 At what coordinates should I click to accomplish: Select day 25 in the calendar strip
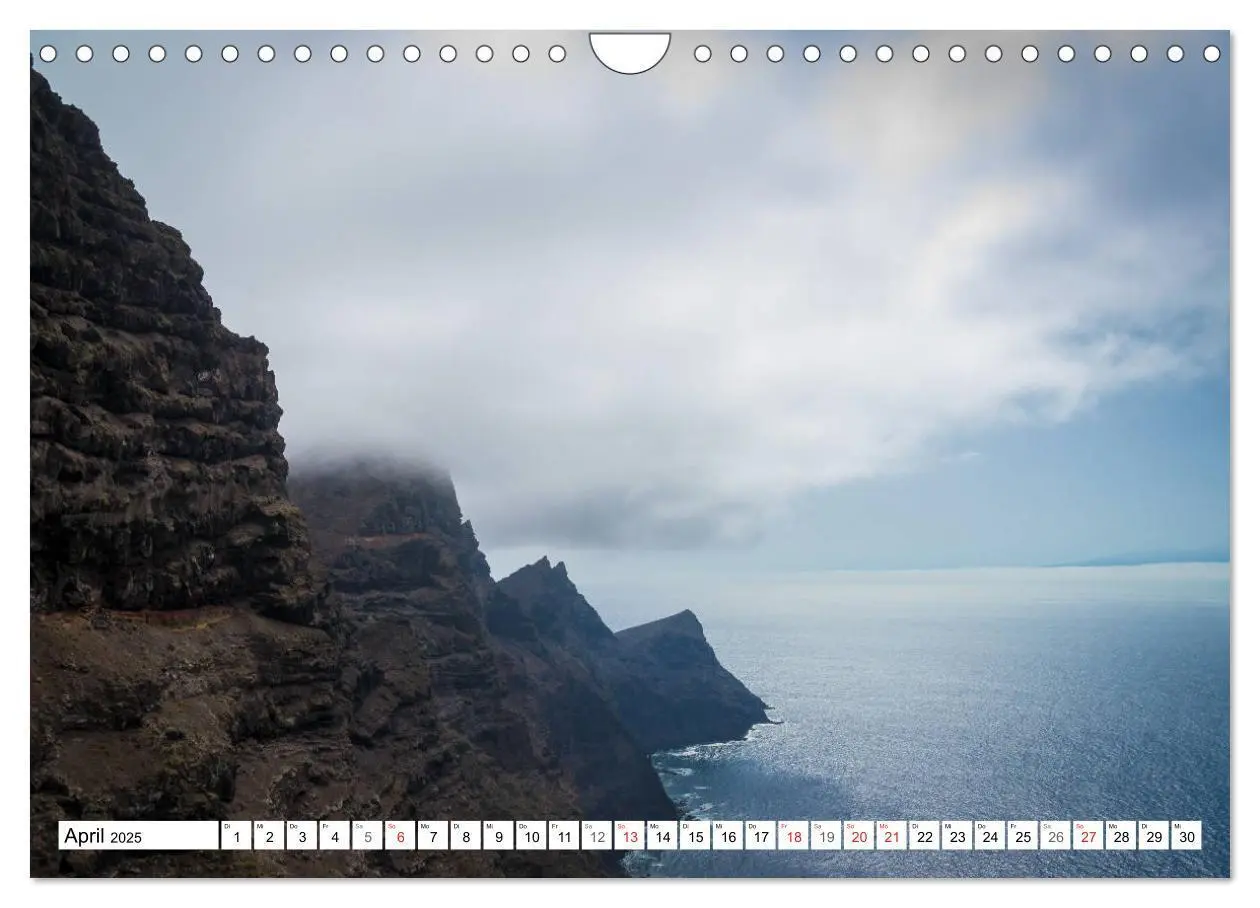click(1023, 836)
